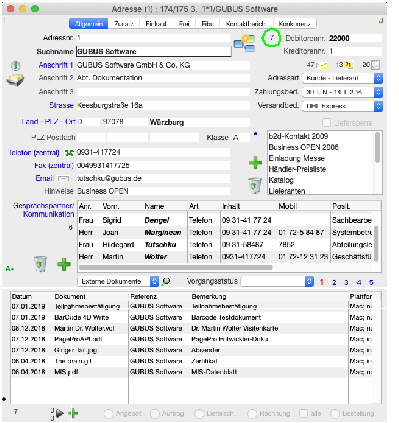Click the Strasse link label
The height and width of the screenshot is (423, 399).
coord(61,106)
